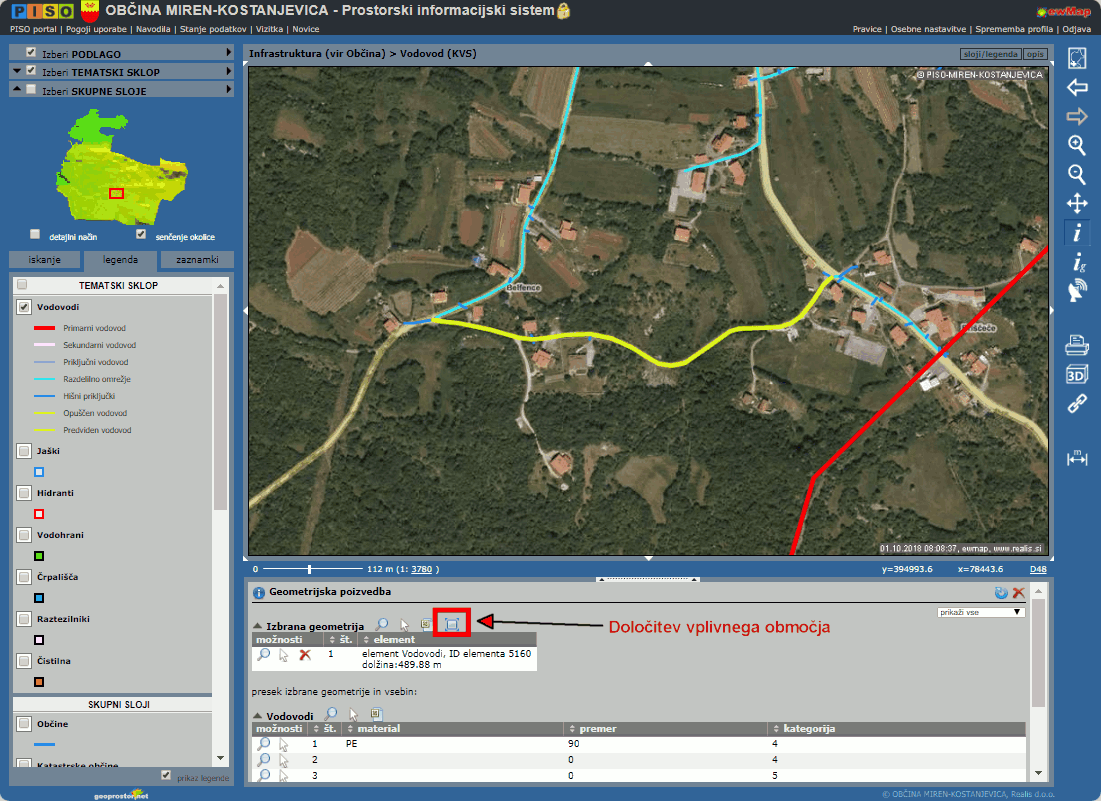The width and height of the screenshot is (1101, 801).
Task: Switch to the iskanje tab
Action: click(45, 260)
